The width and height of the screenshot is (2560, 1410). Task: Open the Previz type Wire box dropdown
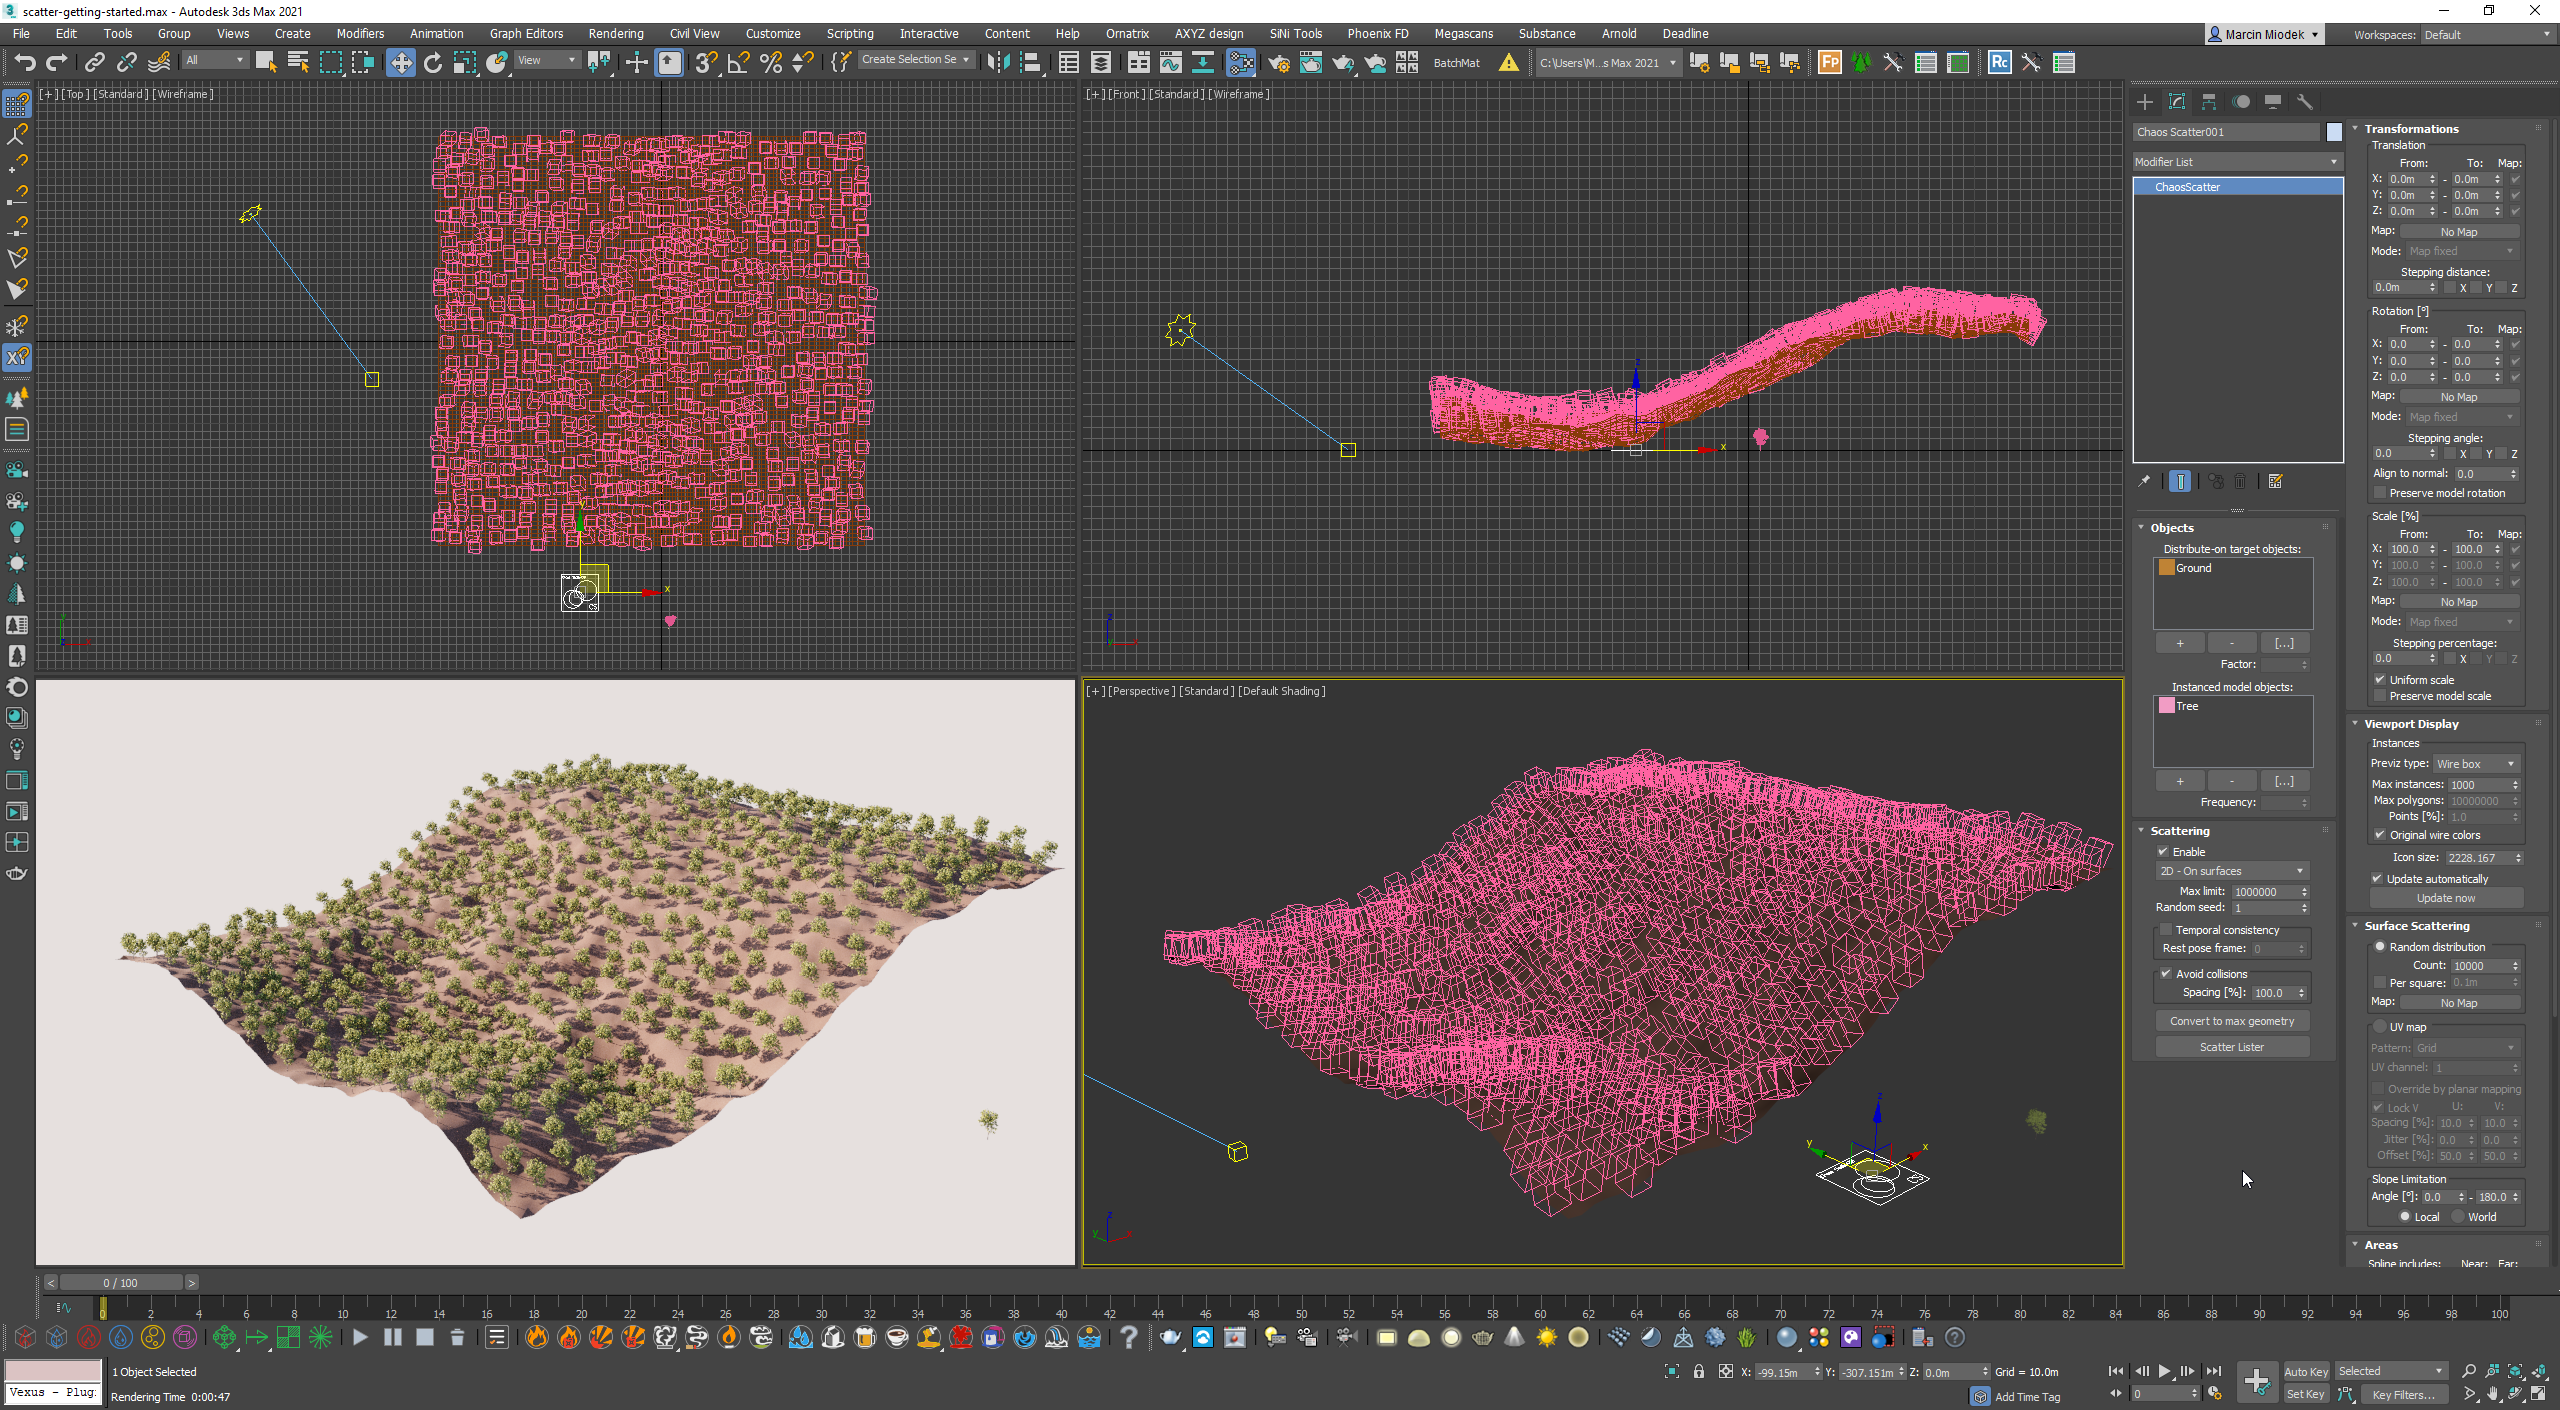[x=2475, y=764]
